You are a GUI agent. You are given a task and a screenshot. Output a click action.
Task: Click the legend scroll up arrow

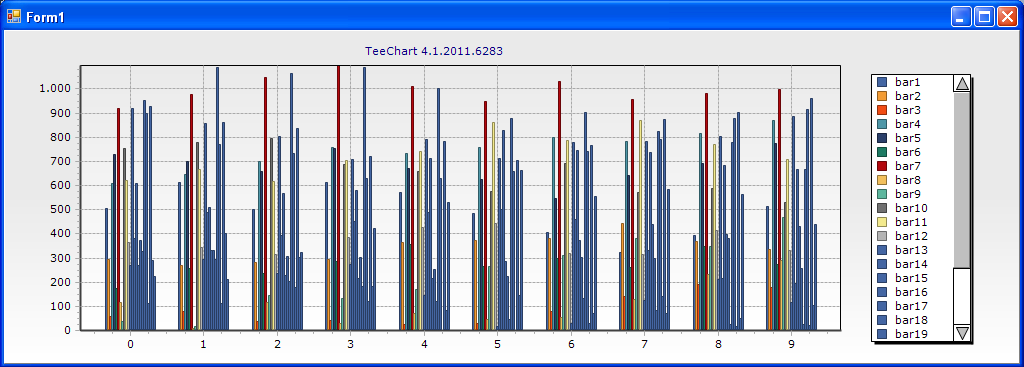click(962, 84)
